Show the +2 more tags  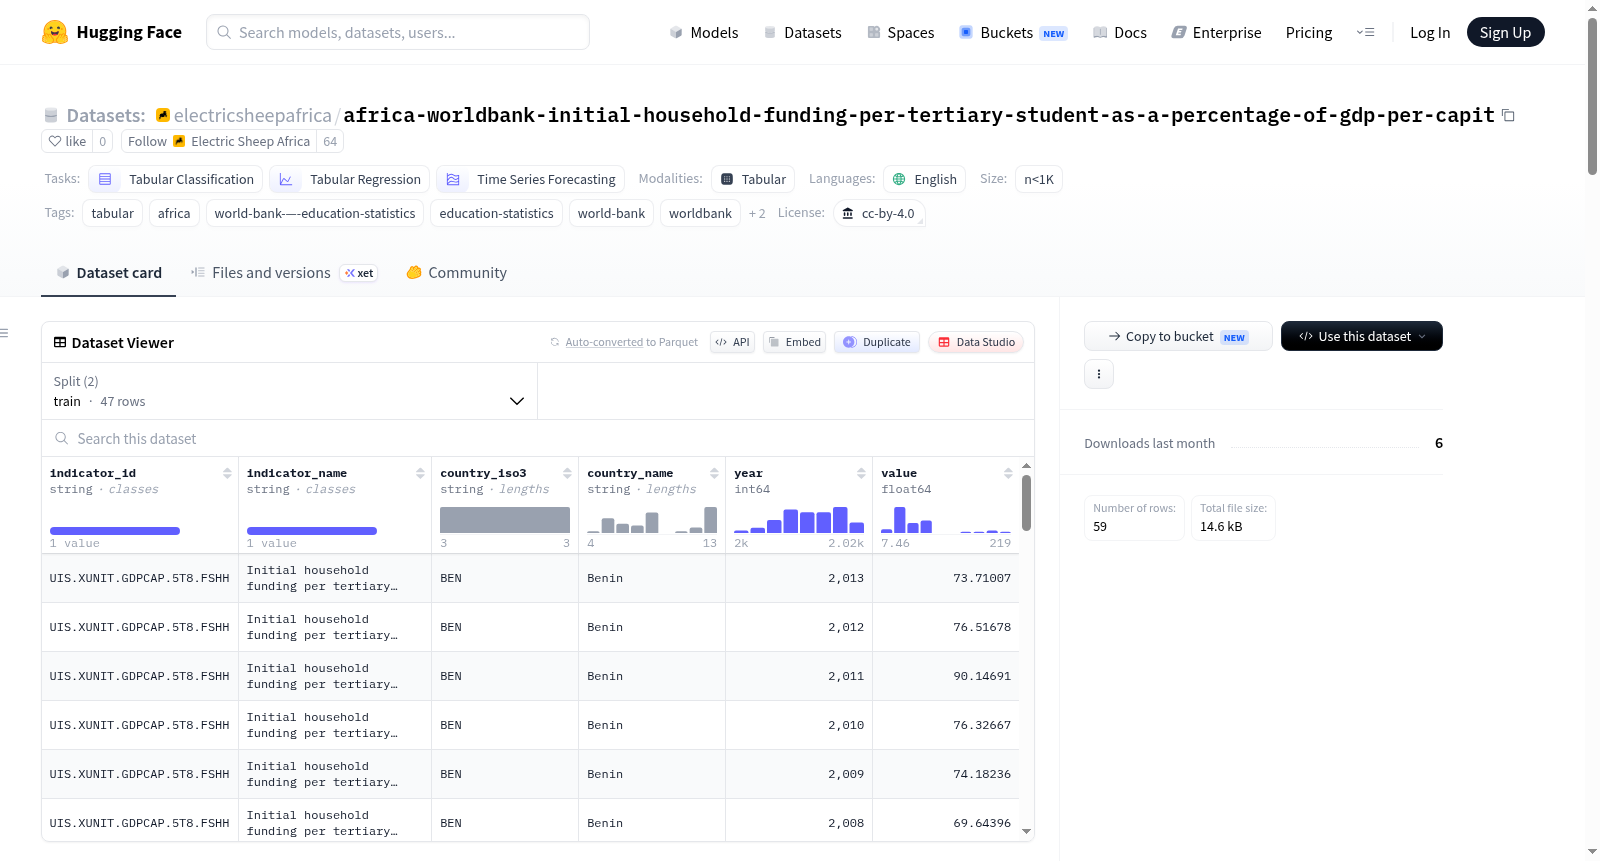pyautogui.click(x=757, y=214)
